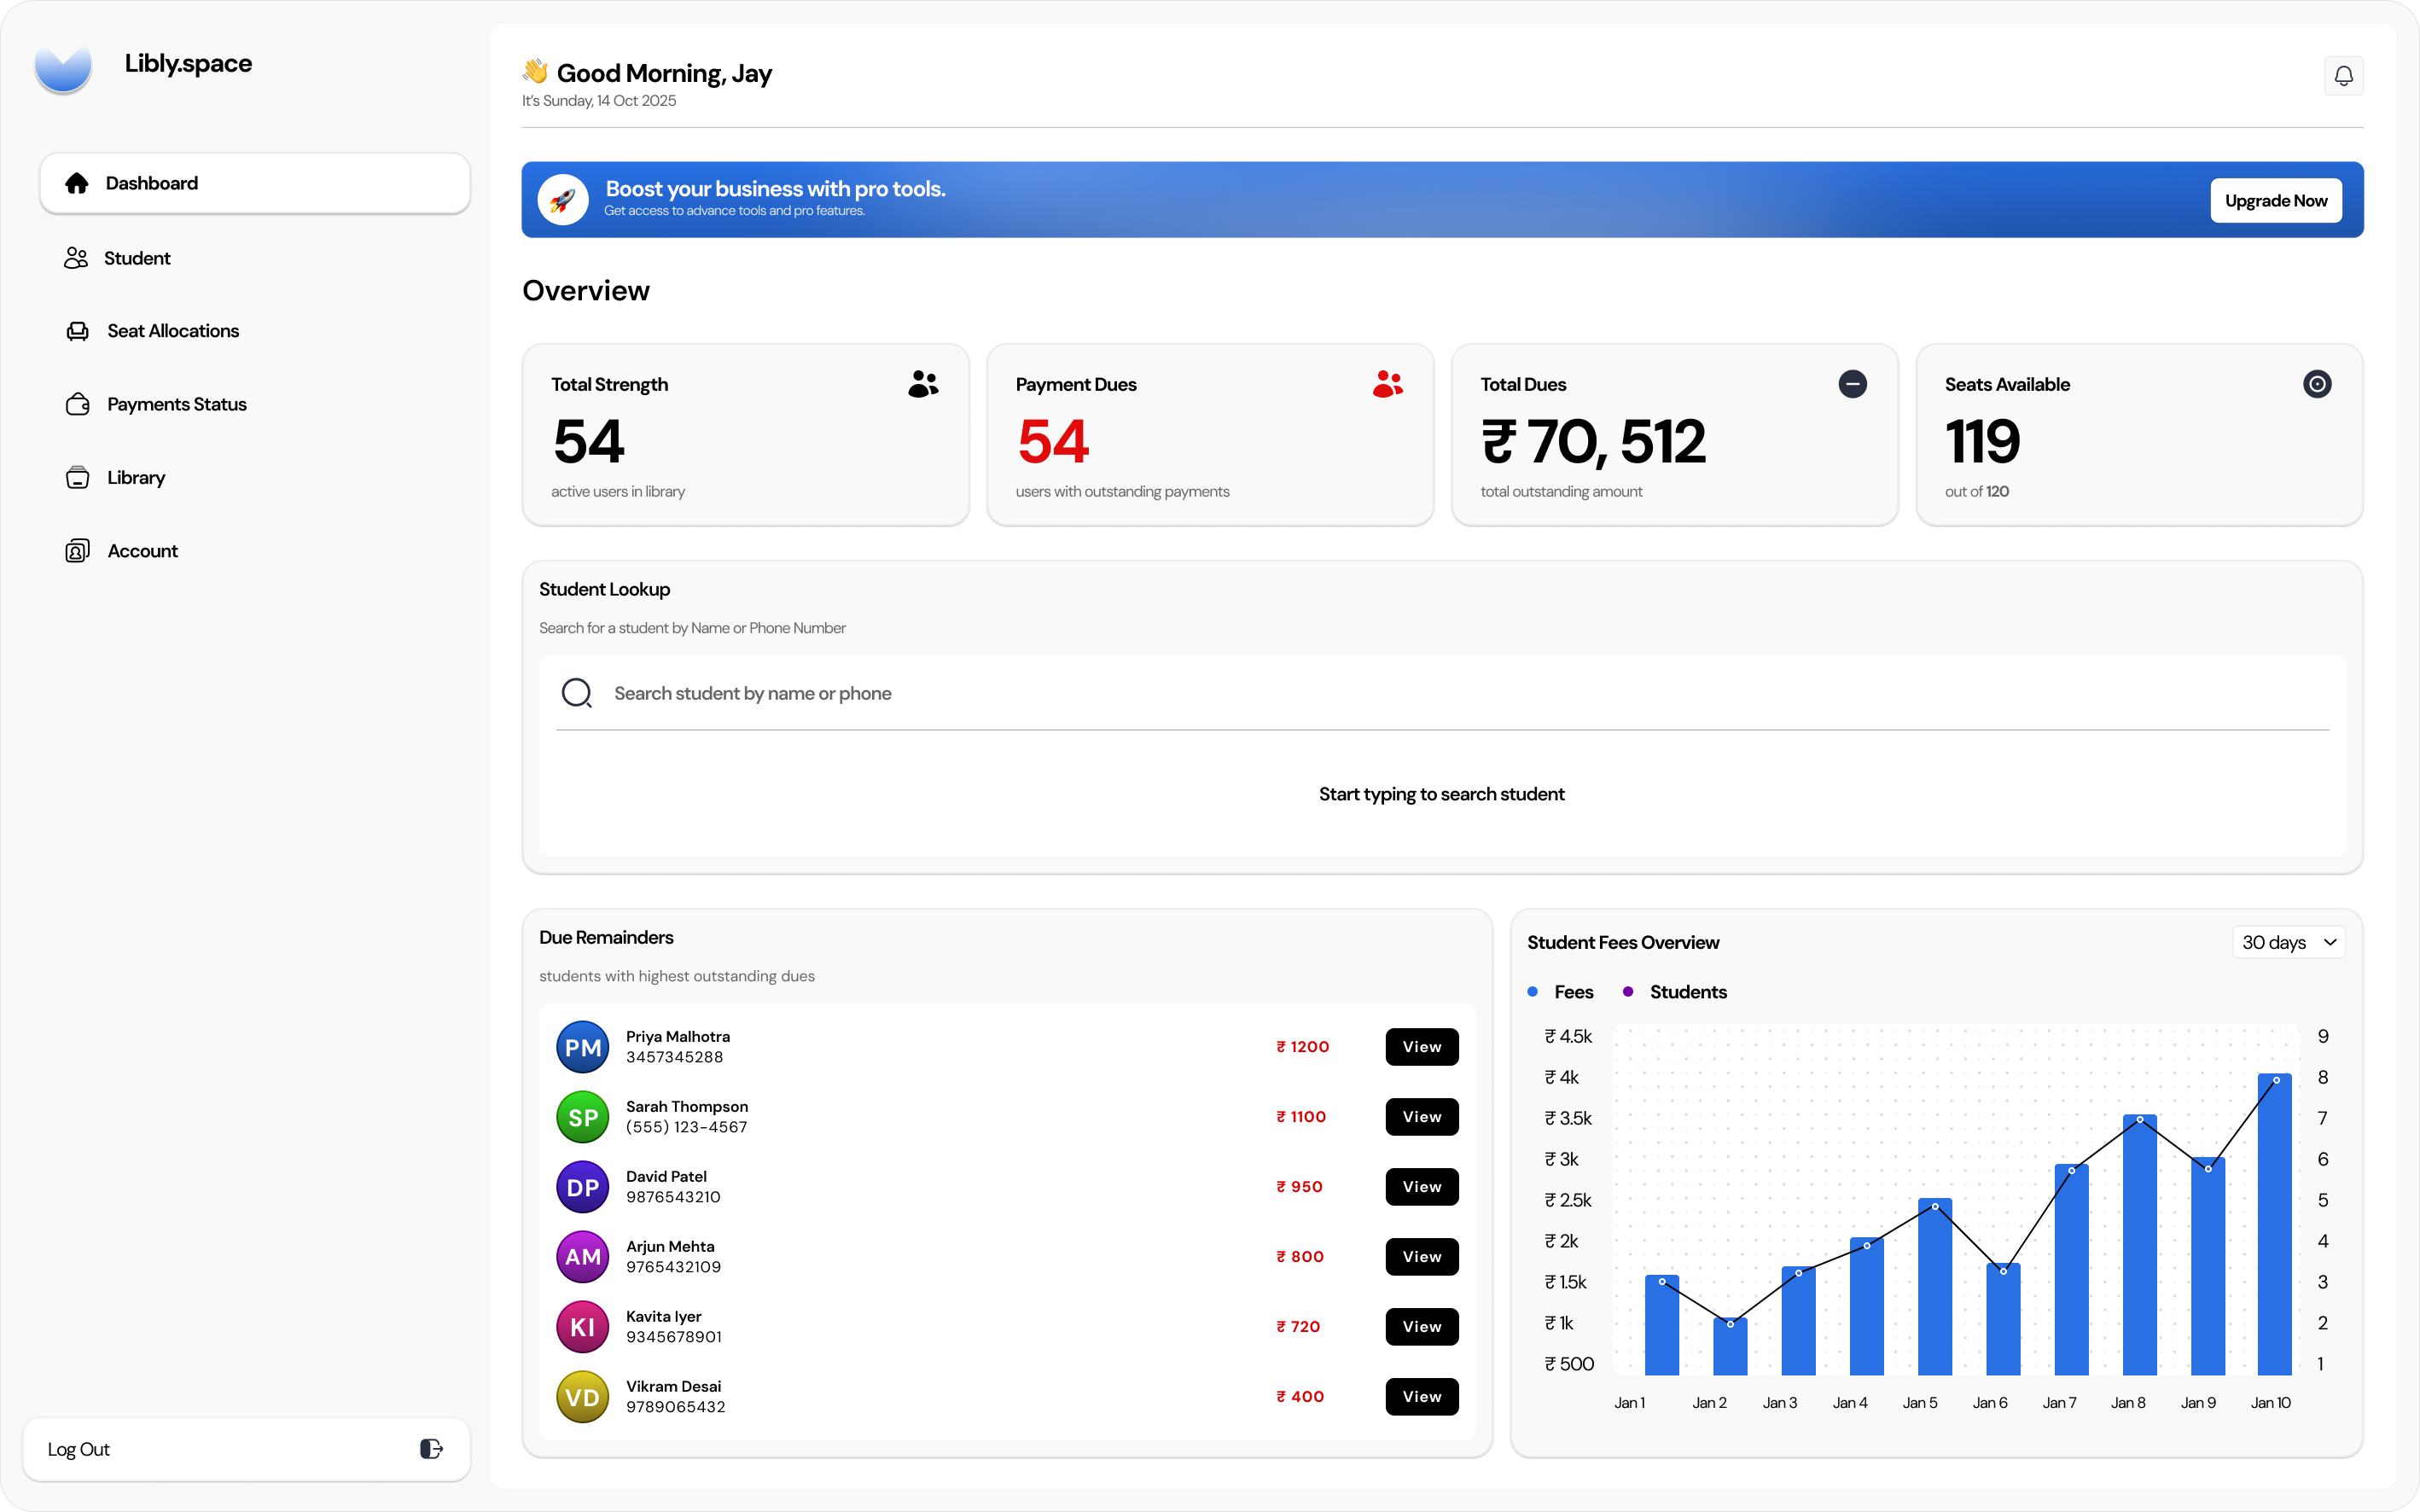
Task: Open the Student menu item
Action: point(137,258)
